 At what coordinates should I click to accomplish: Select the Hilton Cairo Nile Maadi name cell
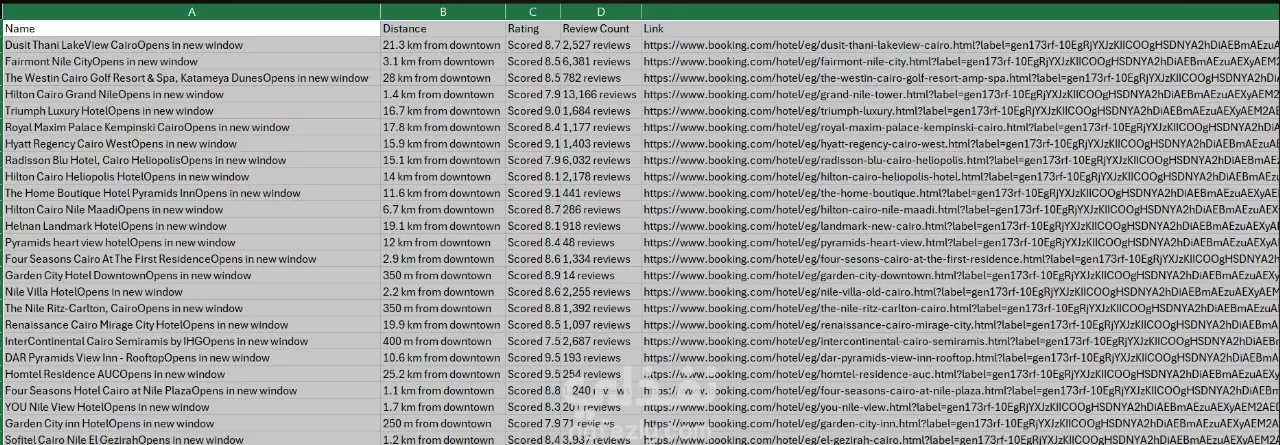(x=191, y=210)
